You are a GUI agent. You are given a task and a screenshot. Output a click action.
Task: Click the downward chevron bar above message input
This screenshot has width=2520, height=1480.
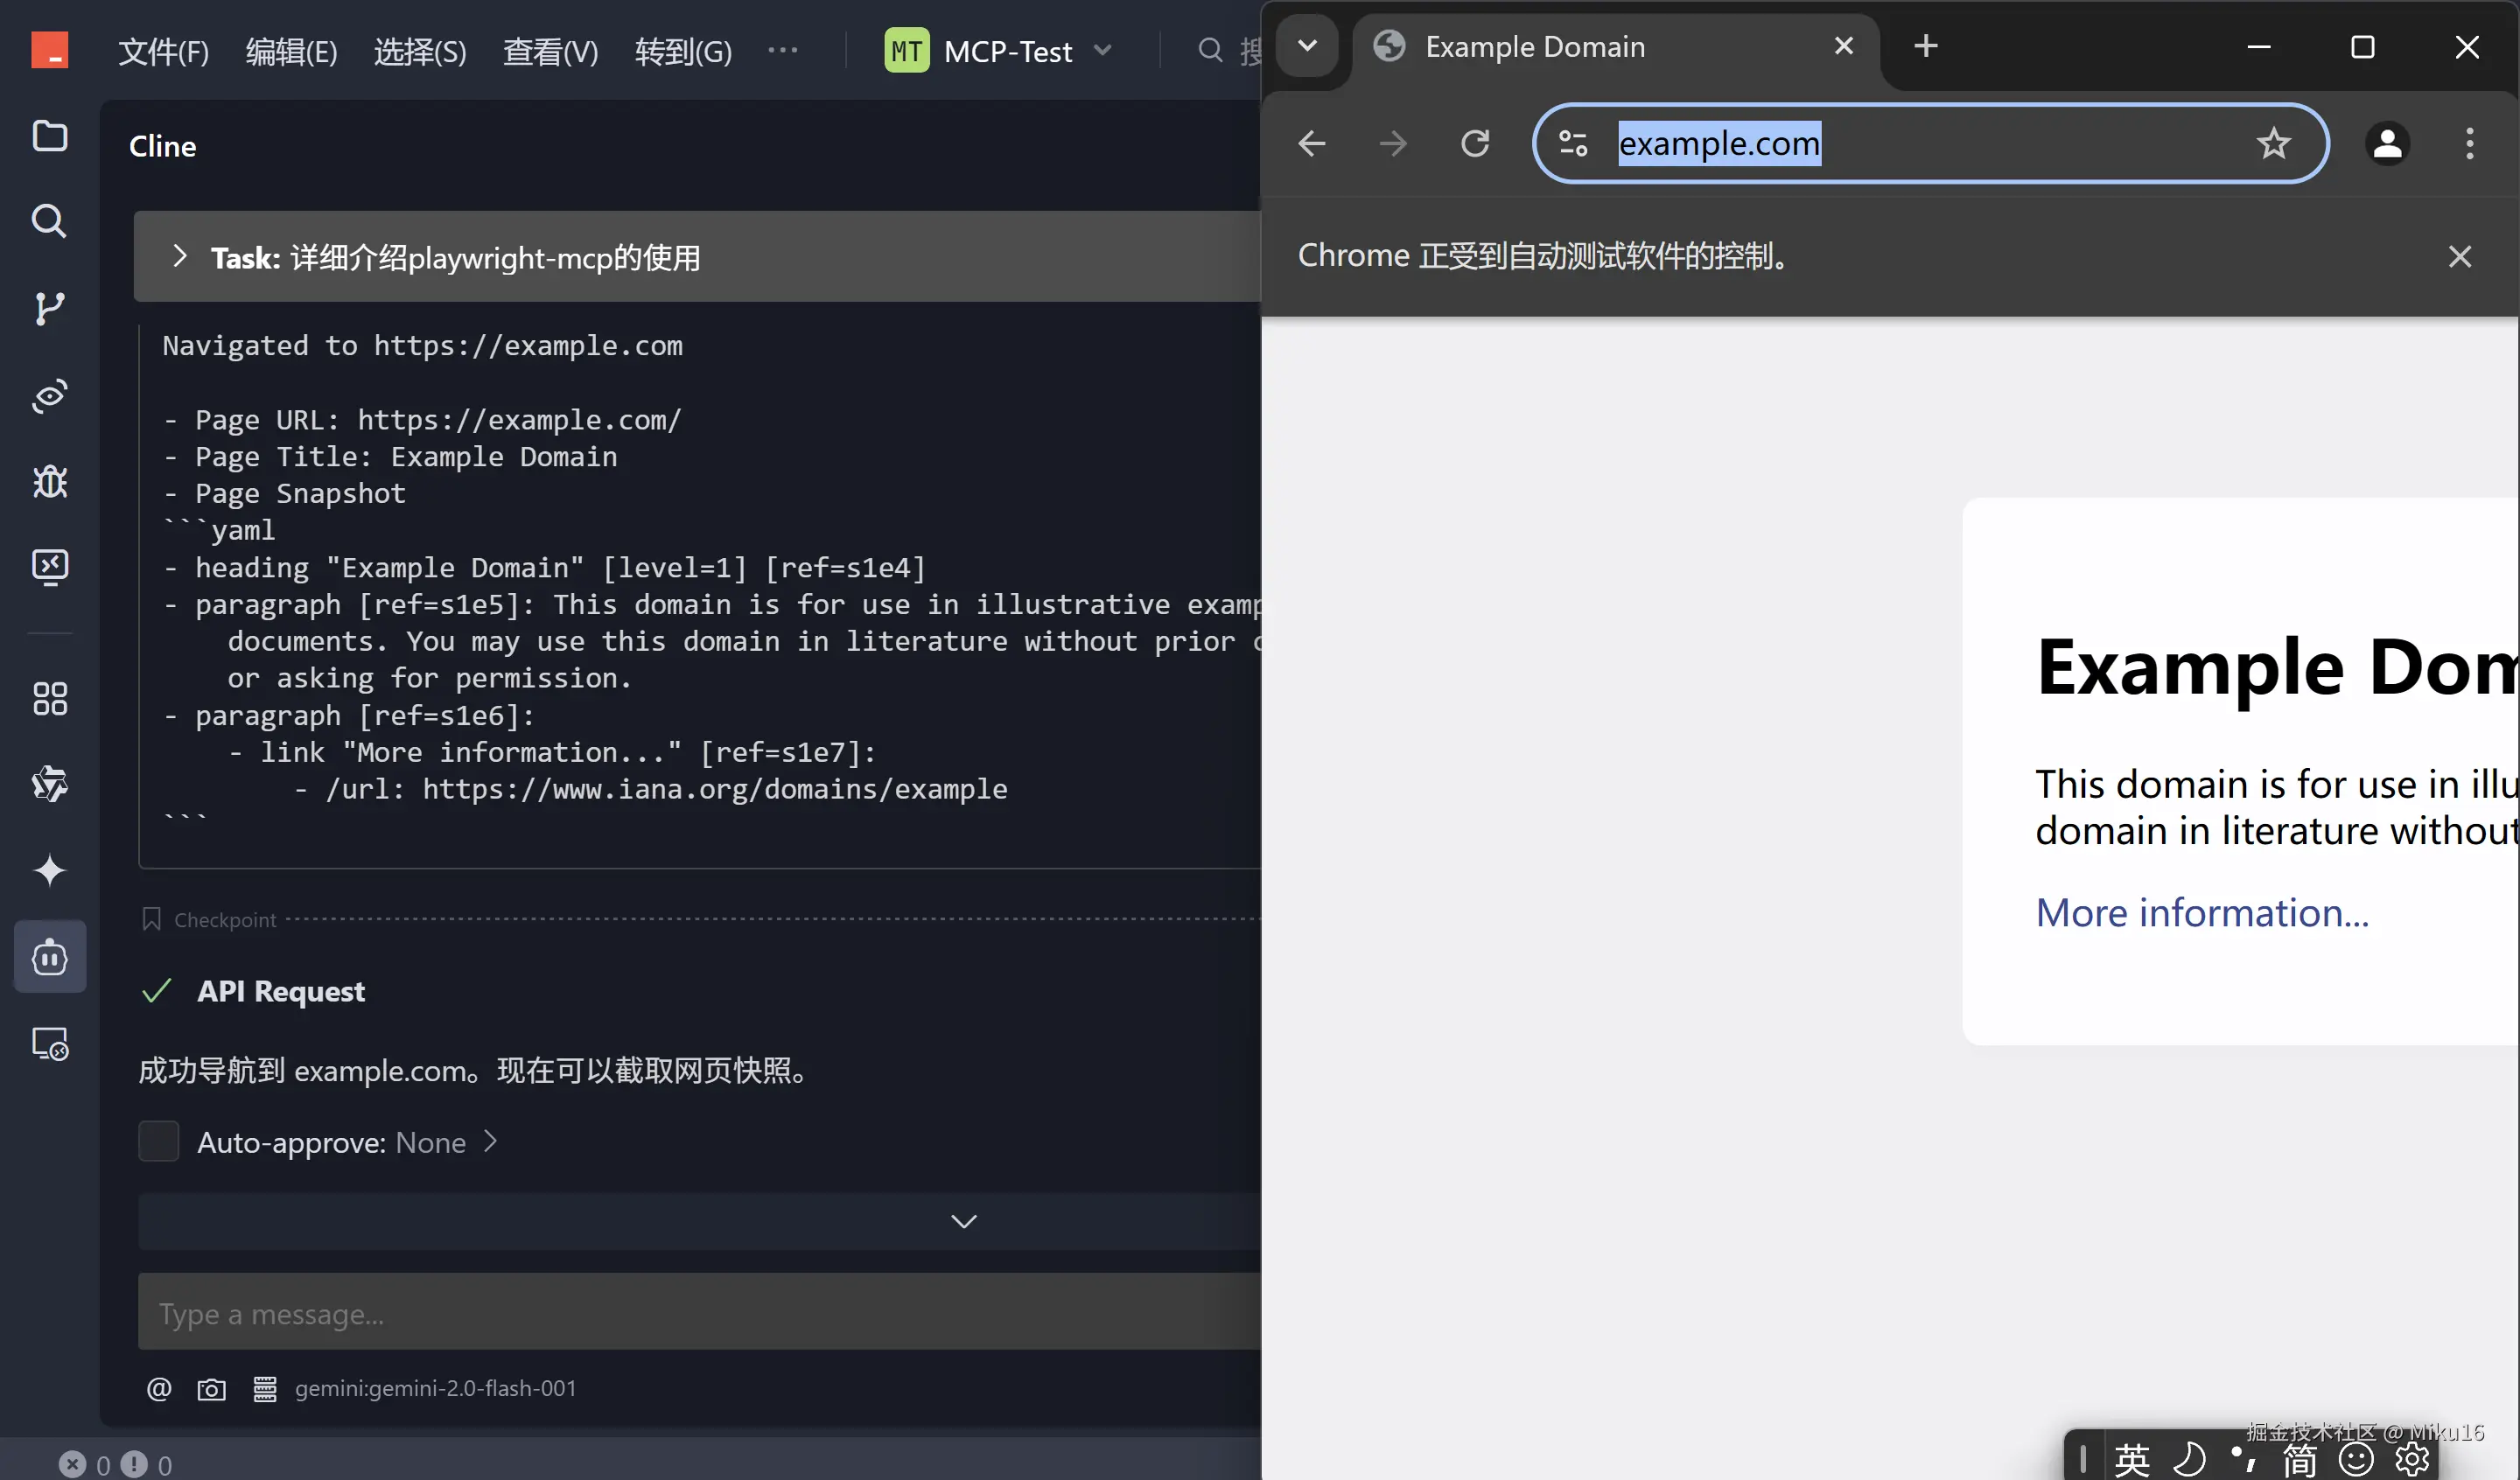[963, 1221]
